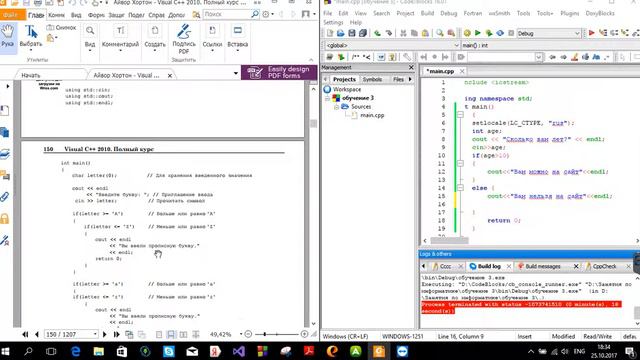Click Save icon in Code::Blocks toolbar
The width and height of the screenshot is (640, 360).
[x=351, y=33]
